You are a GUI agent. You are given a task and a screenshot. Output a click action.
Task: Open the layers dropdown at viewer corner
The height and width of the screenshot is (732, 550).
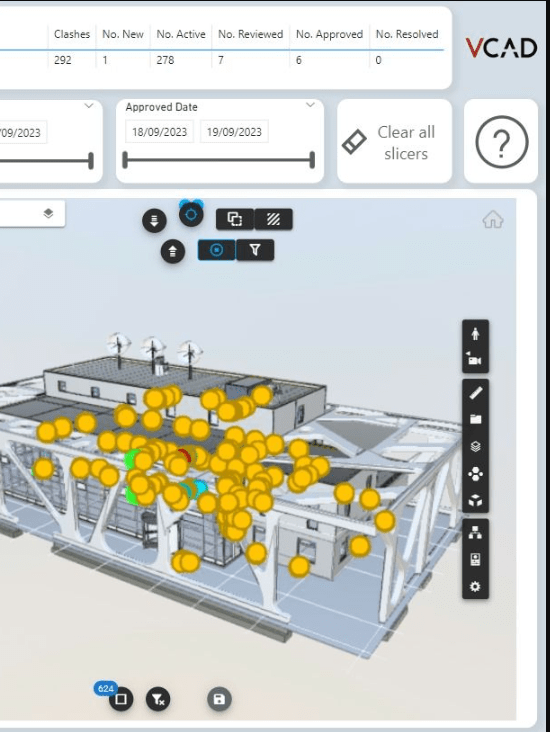pyautogui.click(x=48, y=213)
